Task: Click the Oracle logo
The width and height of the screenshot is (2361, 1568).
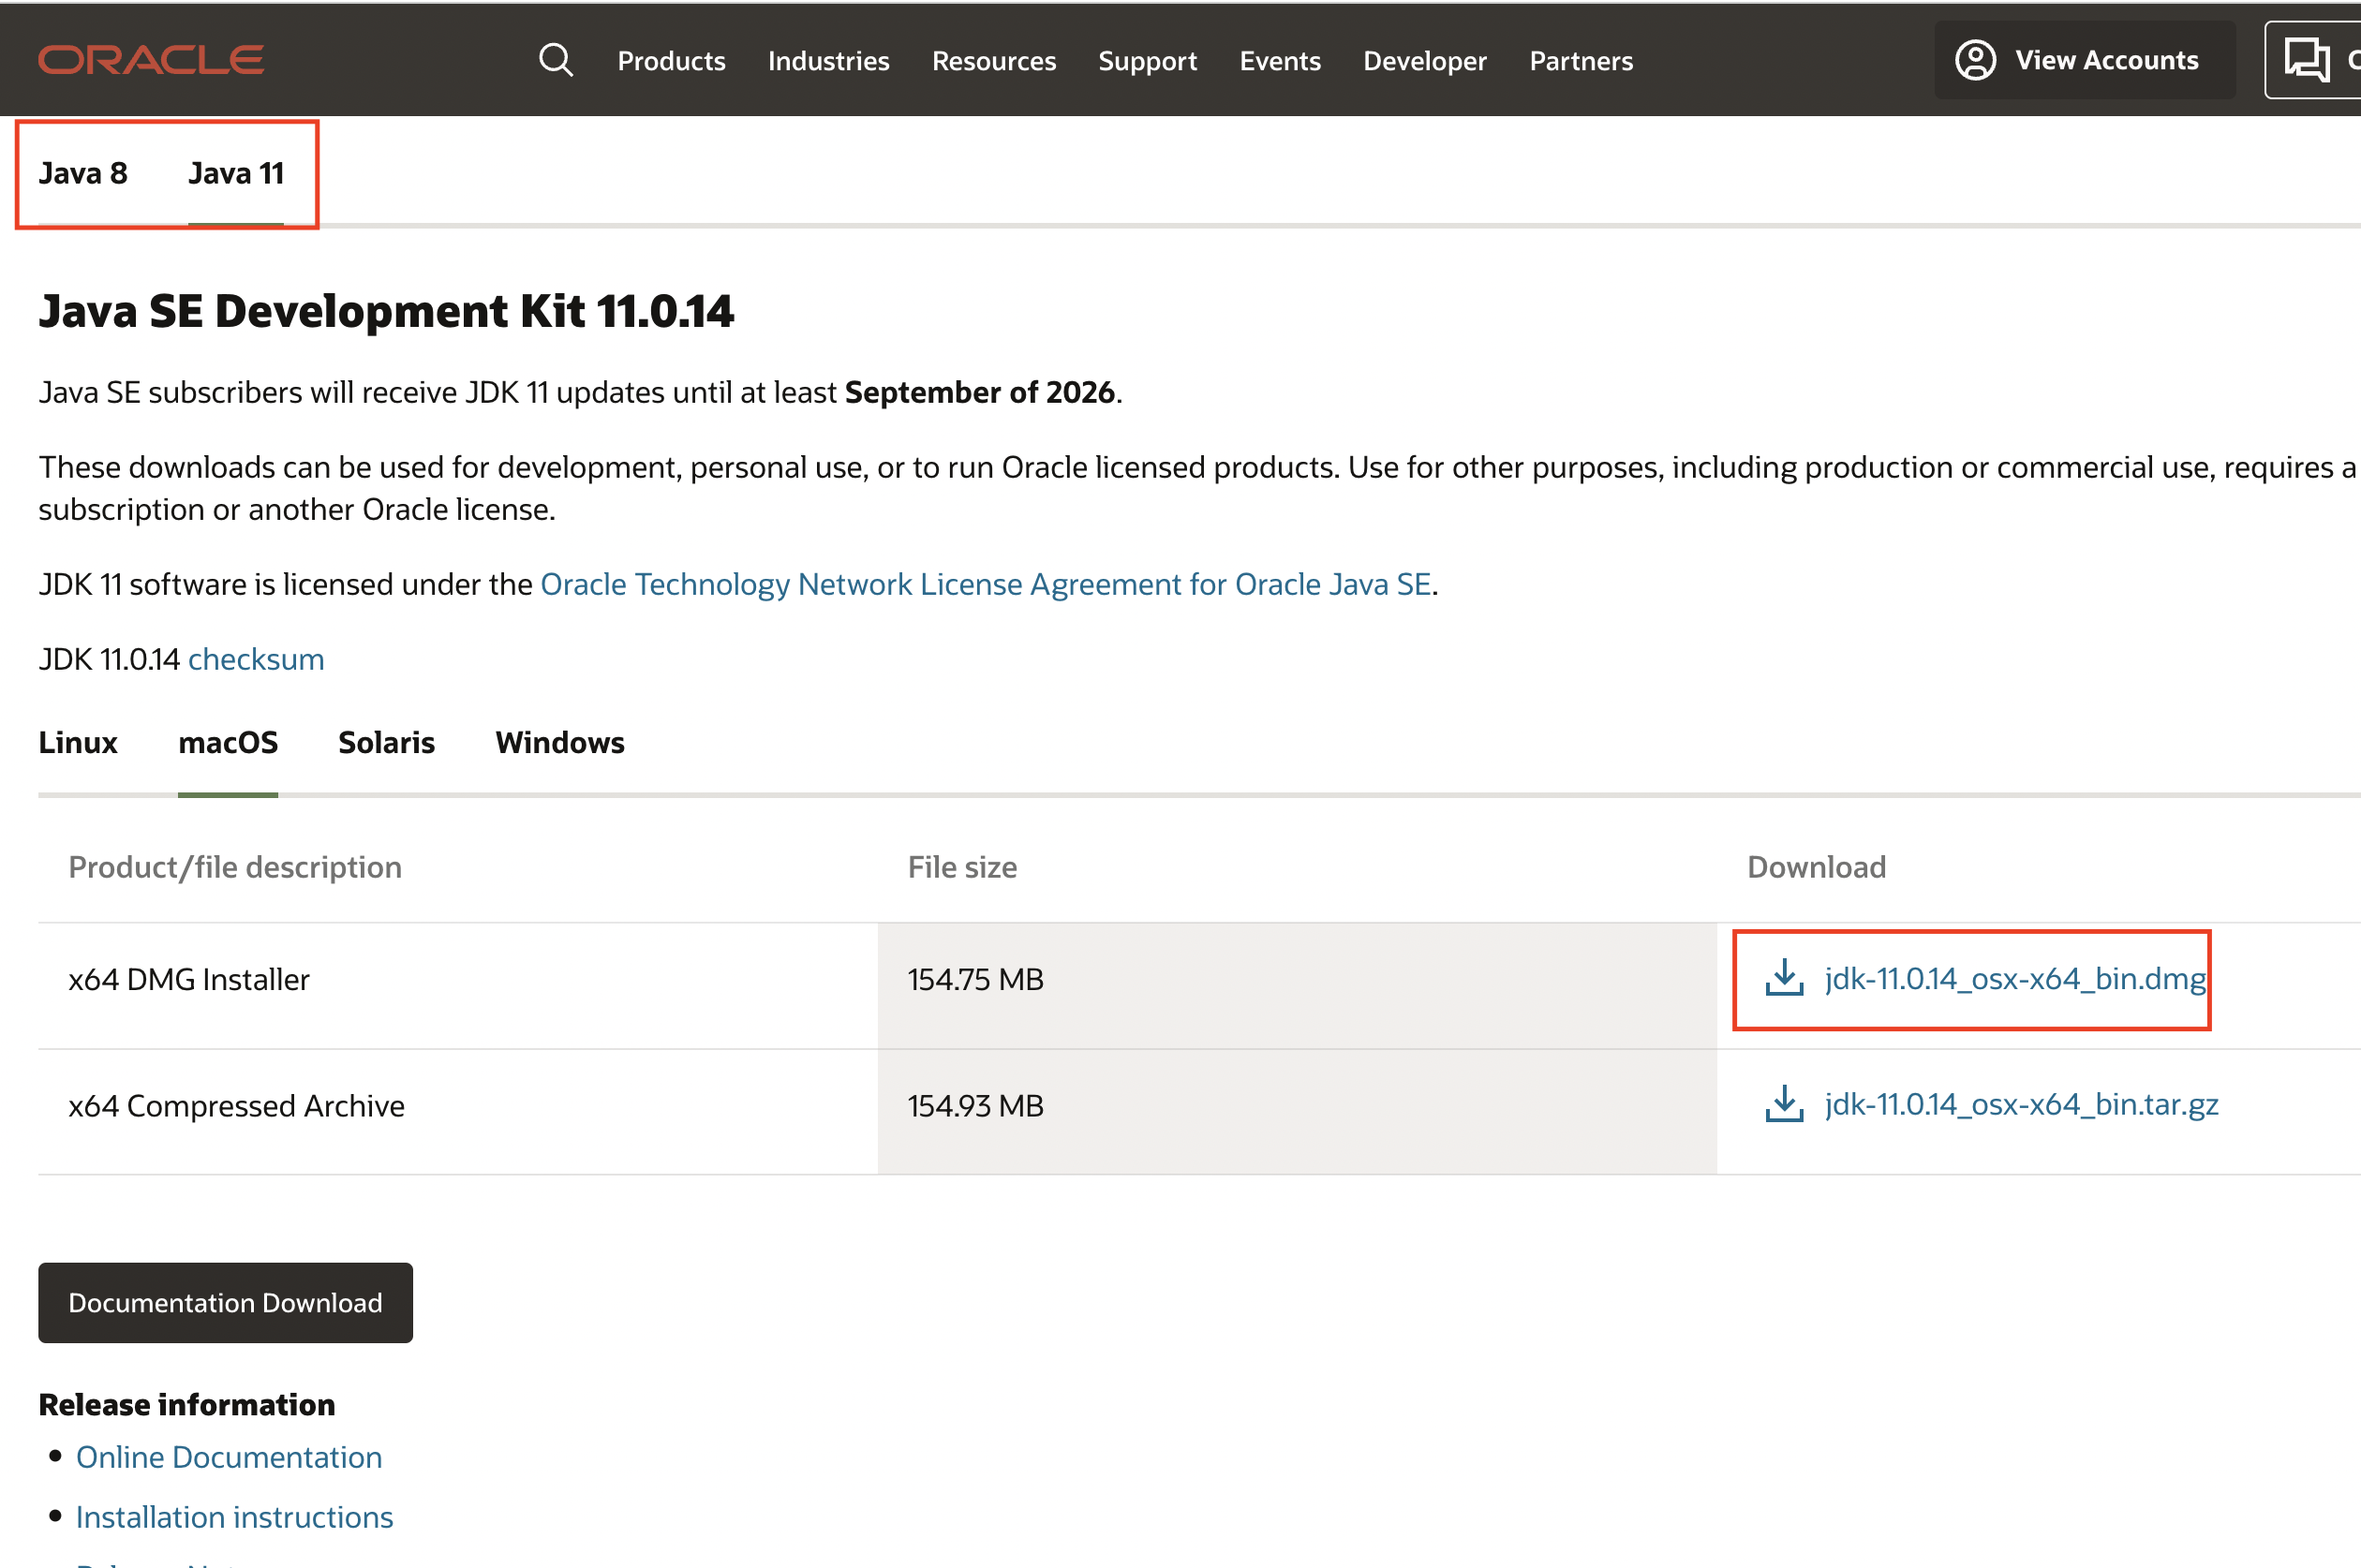Action: 151,60
